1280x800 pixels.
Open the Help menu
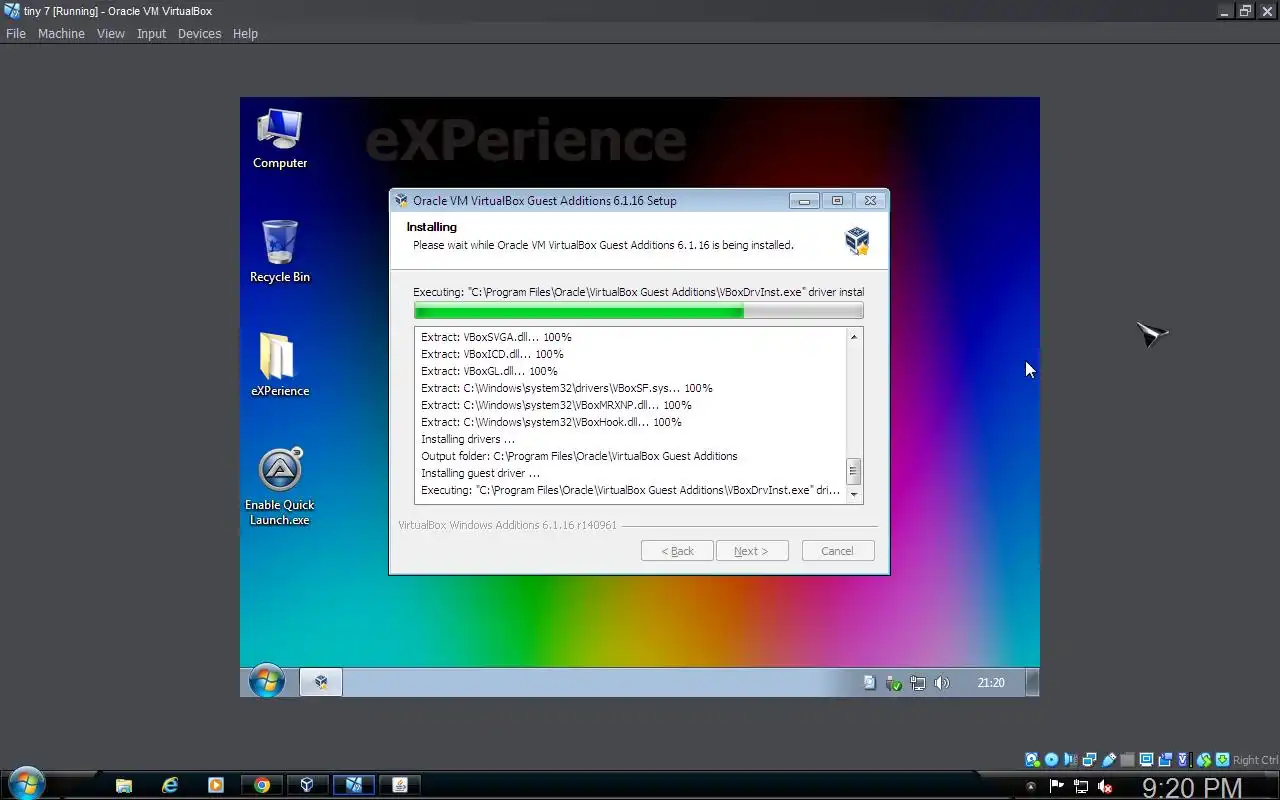[x=245, y=33]
